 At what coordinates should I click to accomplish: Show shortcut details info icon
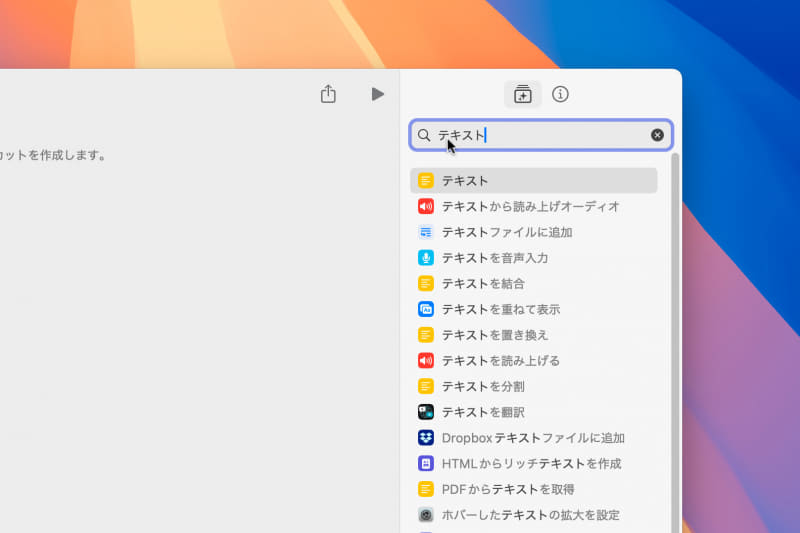(x=560, y=94)
